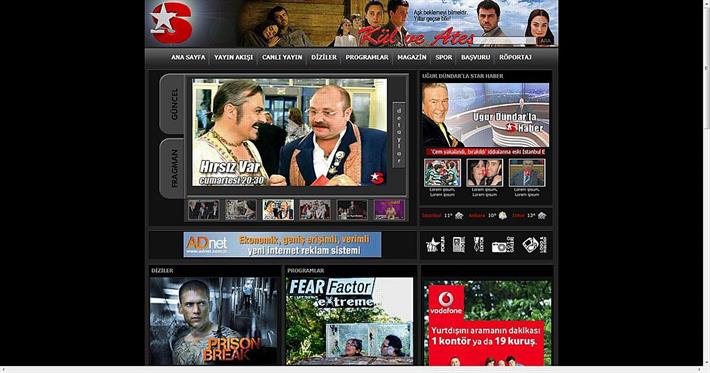The width and height of the screenshot is (710, 373).
Task: Open the Fear Factor Extreme image
Action: (350, 321)
